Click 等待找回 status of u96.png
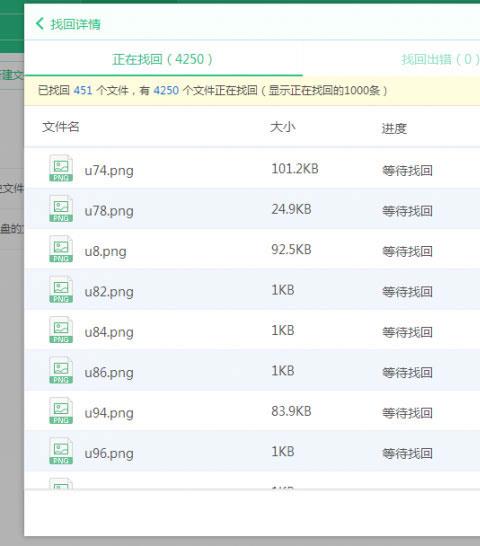 click(407, 453)
